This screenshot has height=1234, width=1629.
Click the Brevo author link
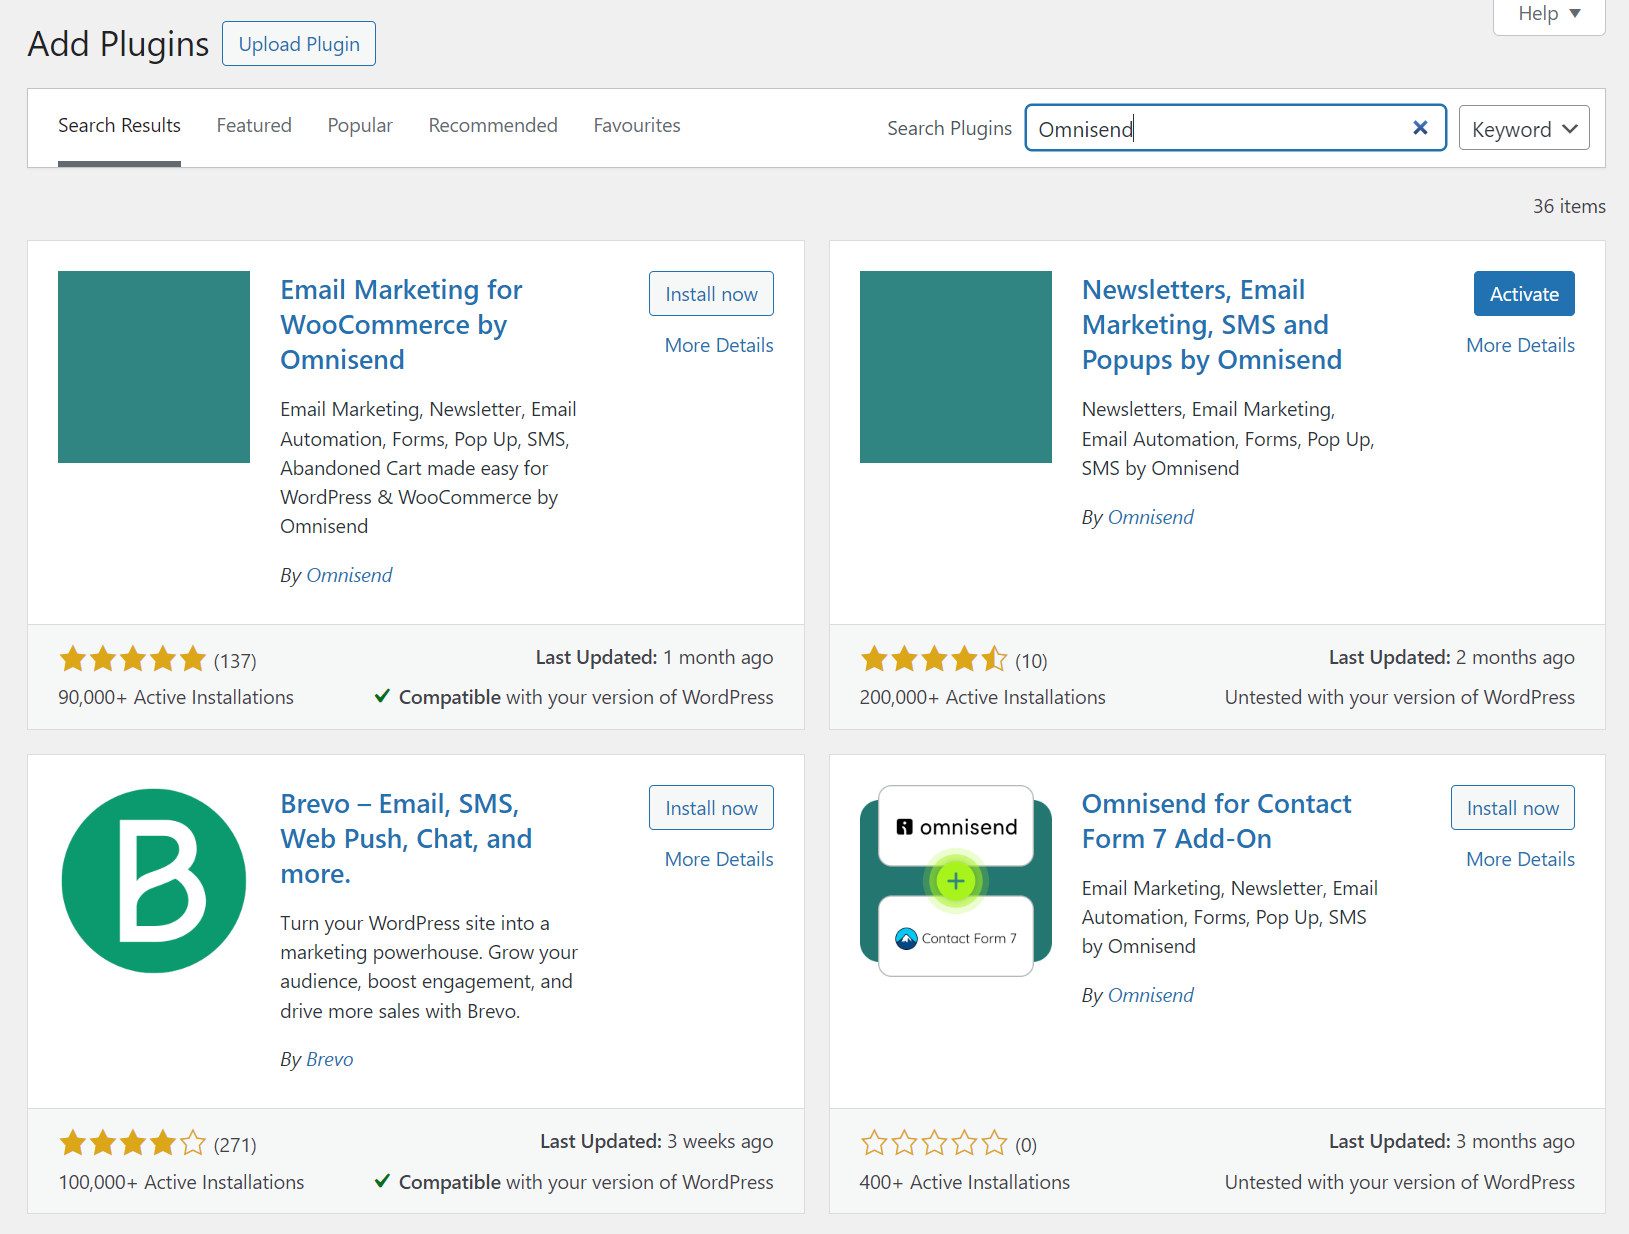click(329, 1059)
